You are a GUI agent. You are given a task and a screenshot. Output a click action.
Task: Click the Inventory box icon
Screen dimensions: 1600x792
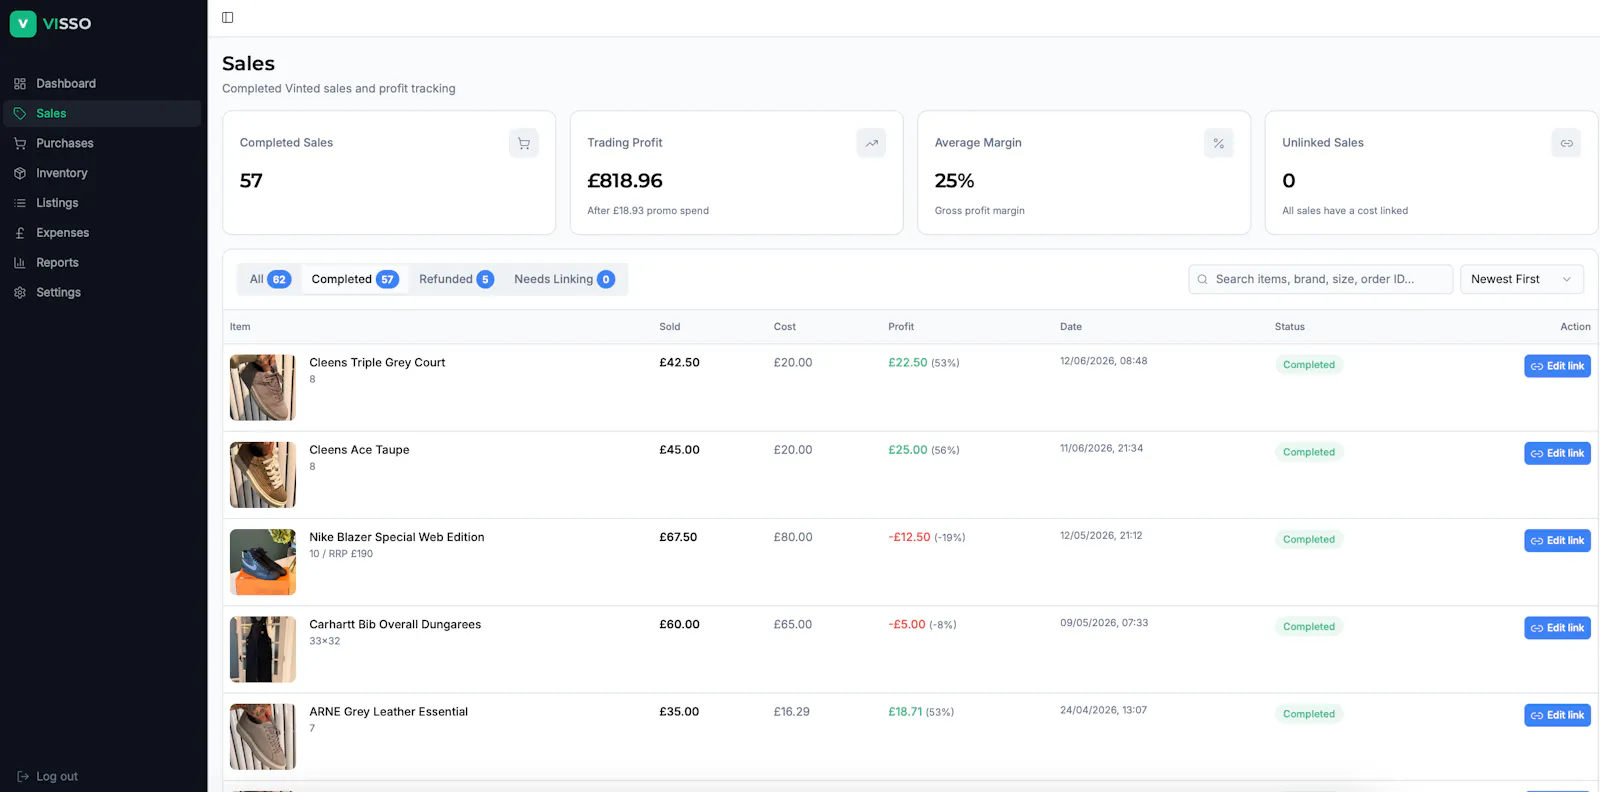tap(20, 173)
